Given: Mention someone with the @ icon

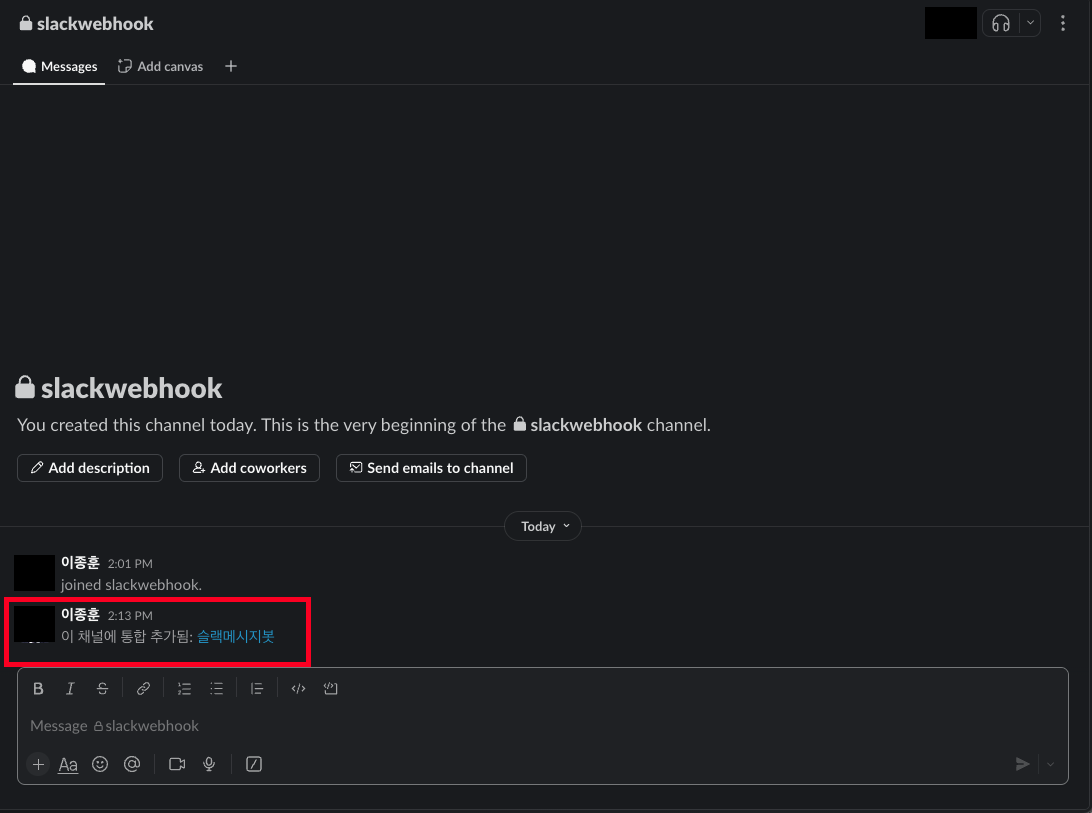Looking at the screenshot, I should point(132,764).
